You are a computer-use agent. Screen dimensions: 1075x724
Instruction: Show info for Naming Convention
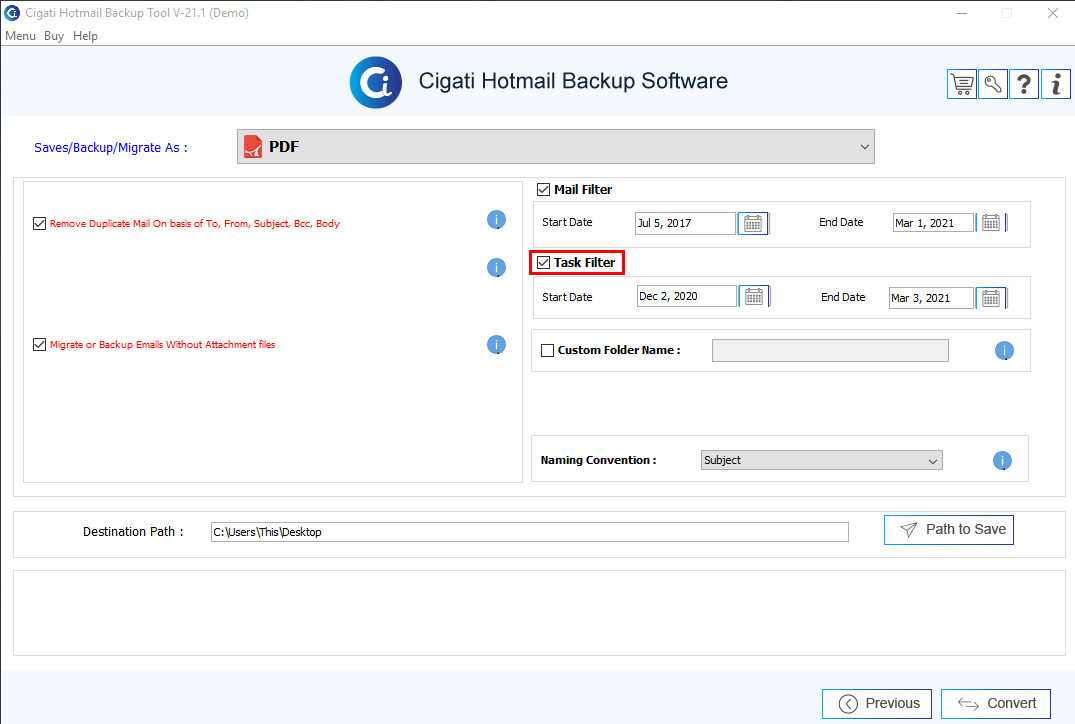[1002, 461]
